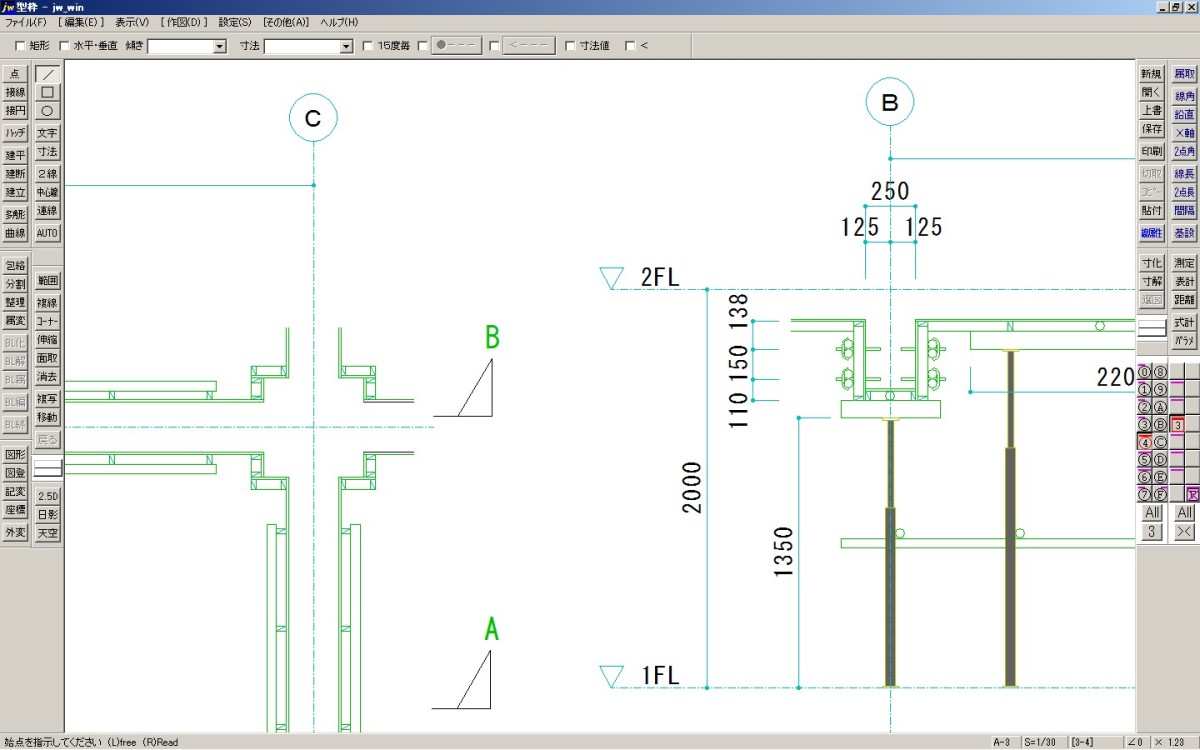Screen dimensions: 1200x750
Task: Check the 15度毎 option
Action: [368, 46]
